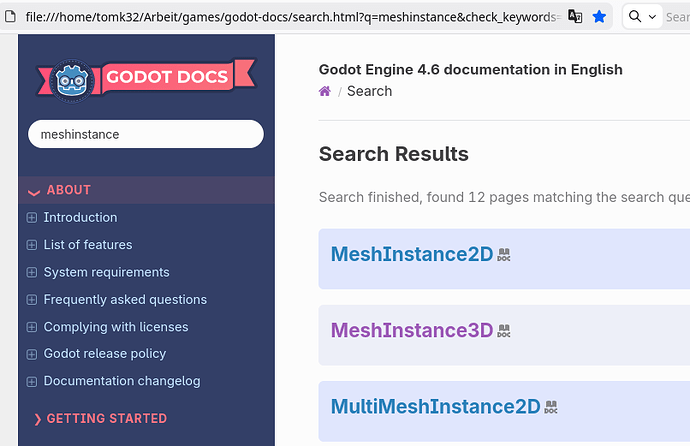
Task: Open Godot release policy link
Action: pos(105,354)
